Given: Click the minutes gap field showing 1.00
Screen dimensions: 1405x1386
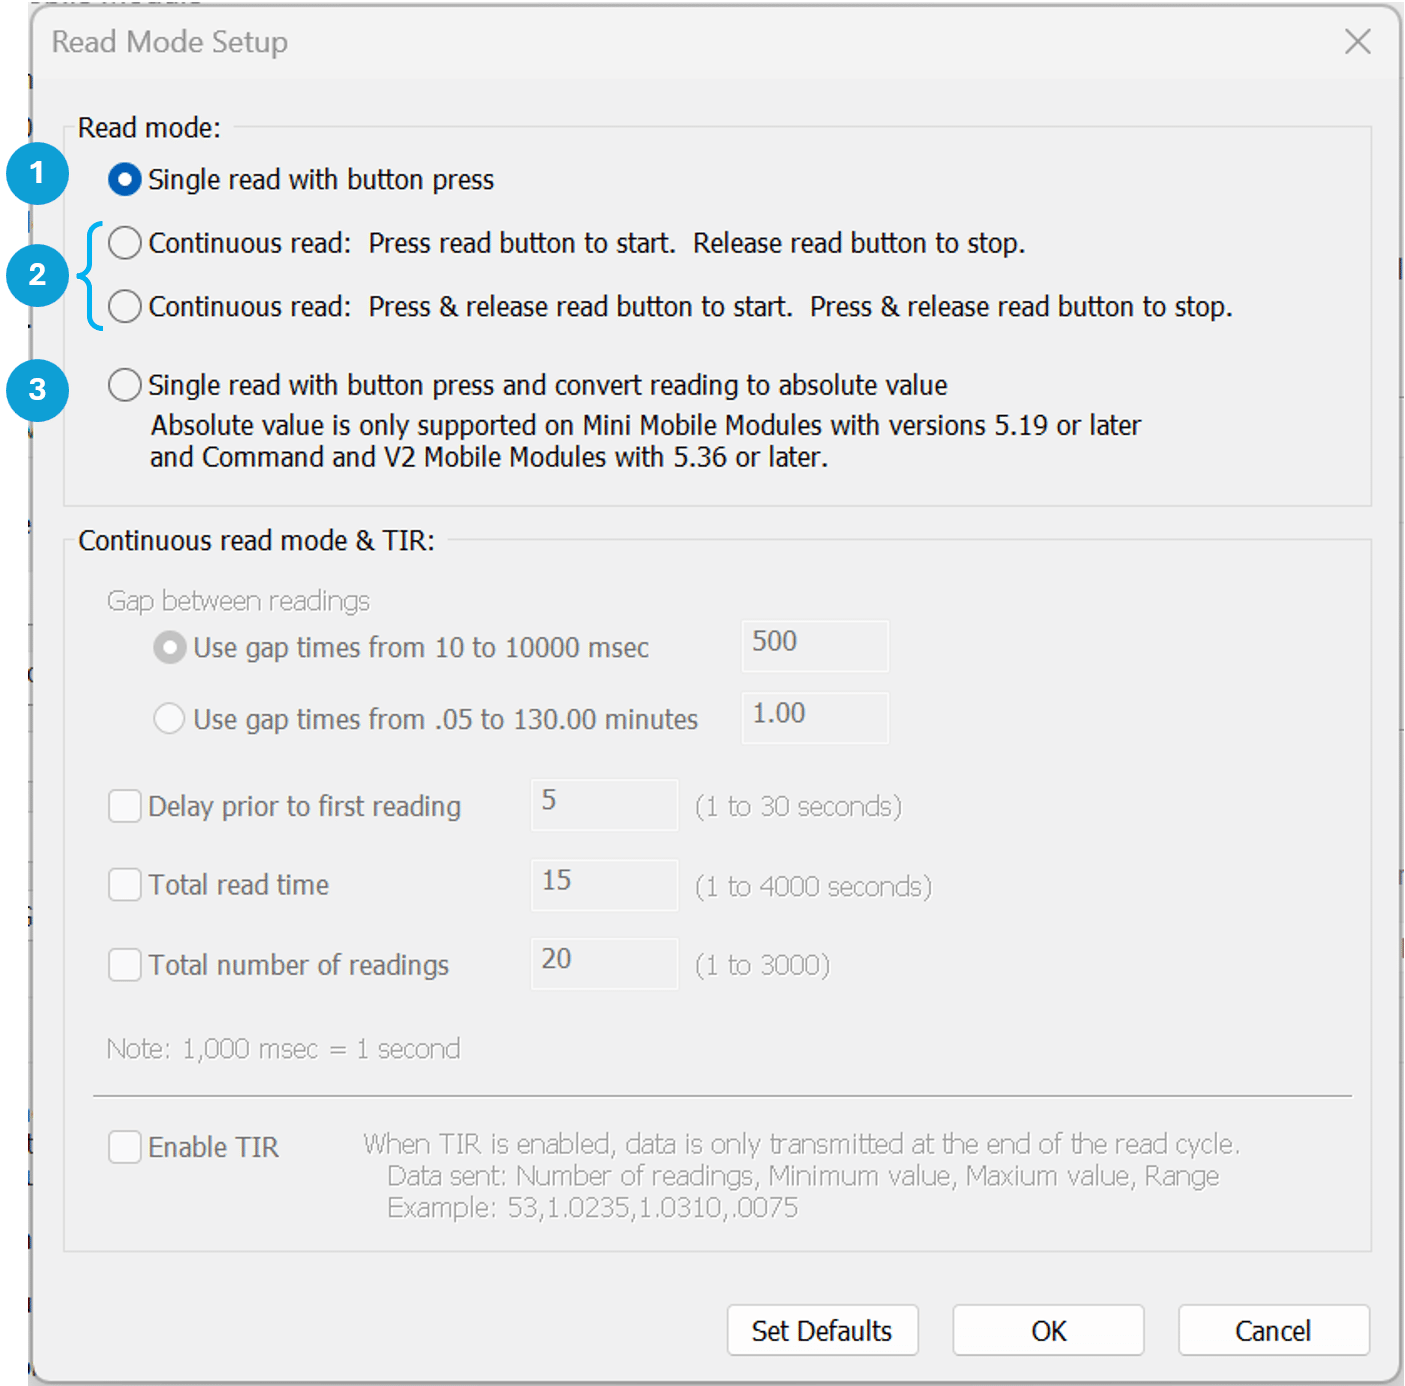Looking at the screenshot, I should [815, 718].
